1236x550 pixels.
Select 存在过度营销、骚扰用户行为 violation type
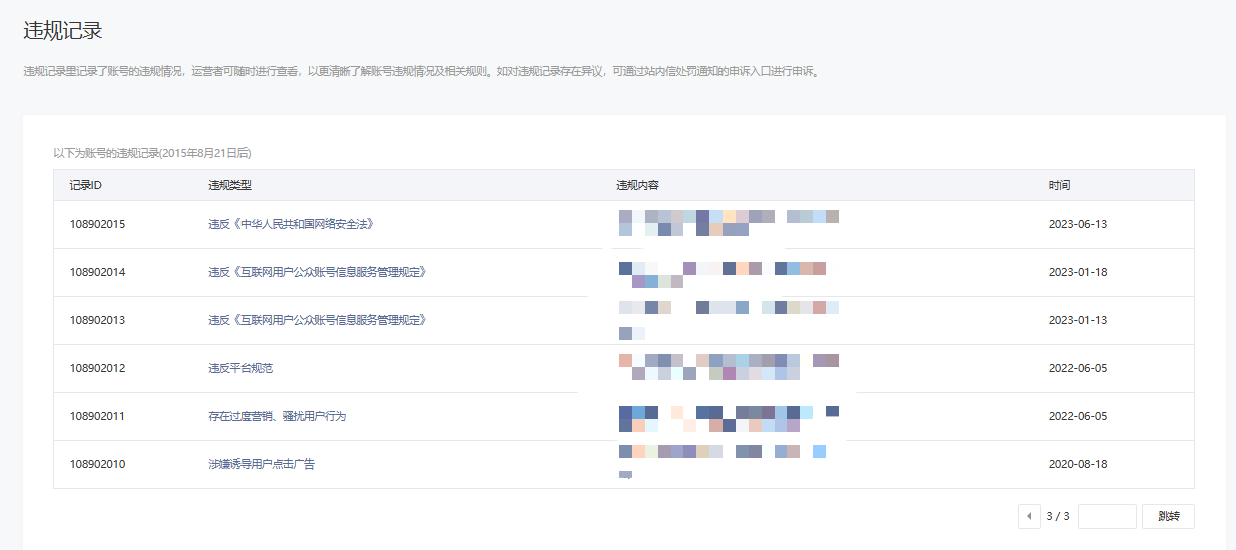point(277,416)
